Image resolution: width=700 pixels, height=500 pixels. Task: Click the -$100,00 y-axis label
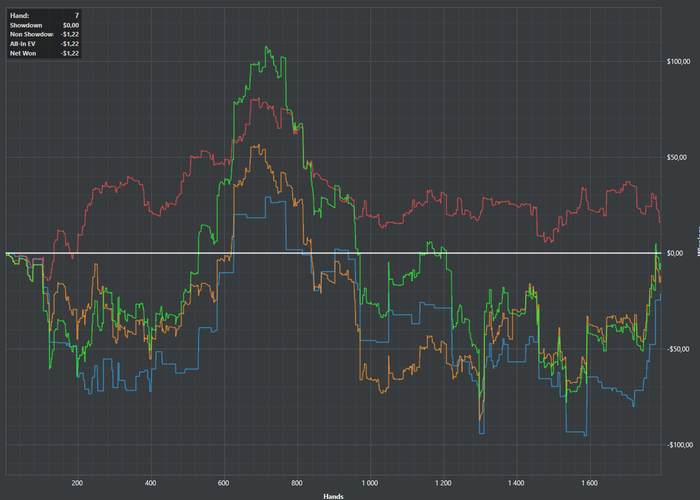[678, 445]
